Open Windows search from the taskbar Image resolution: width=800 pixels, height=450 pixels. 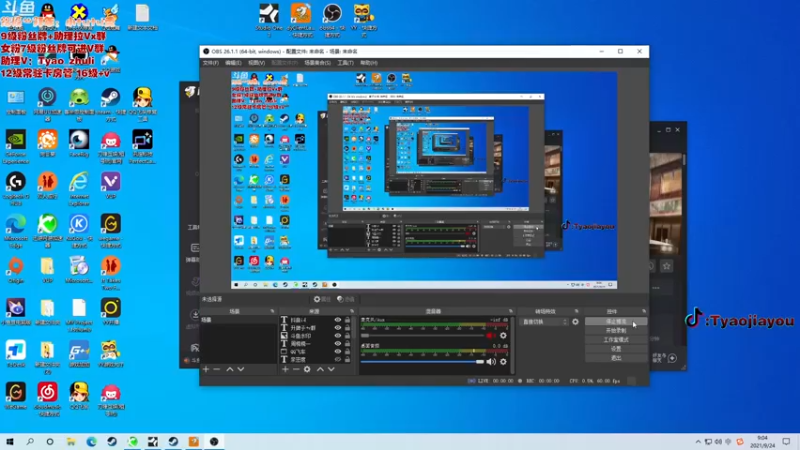pos(30,441)
